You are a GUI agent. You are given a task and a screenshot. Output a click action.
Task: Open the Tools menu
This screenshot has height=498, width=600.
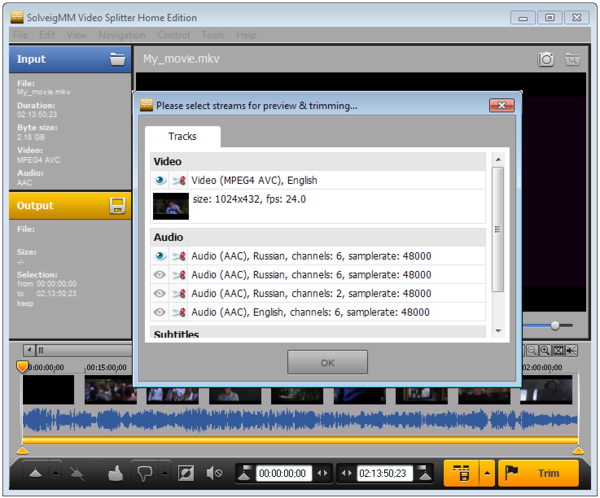213,35
